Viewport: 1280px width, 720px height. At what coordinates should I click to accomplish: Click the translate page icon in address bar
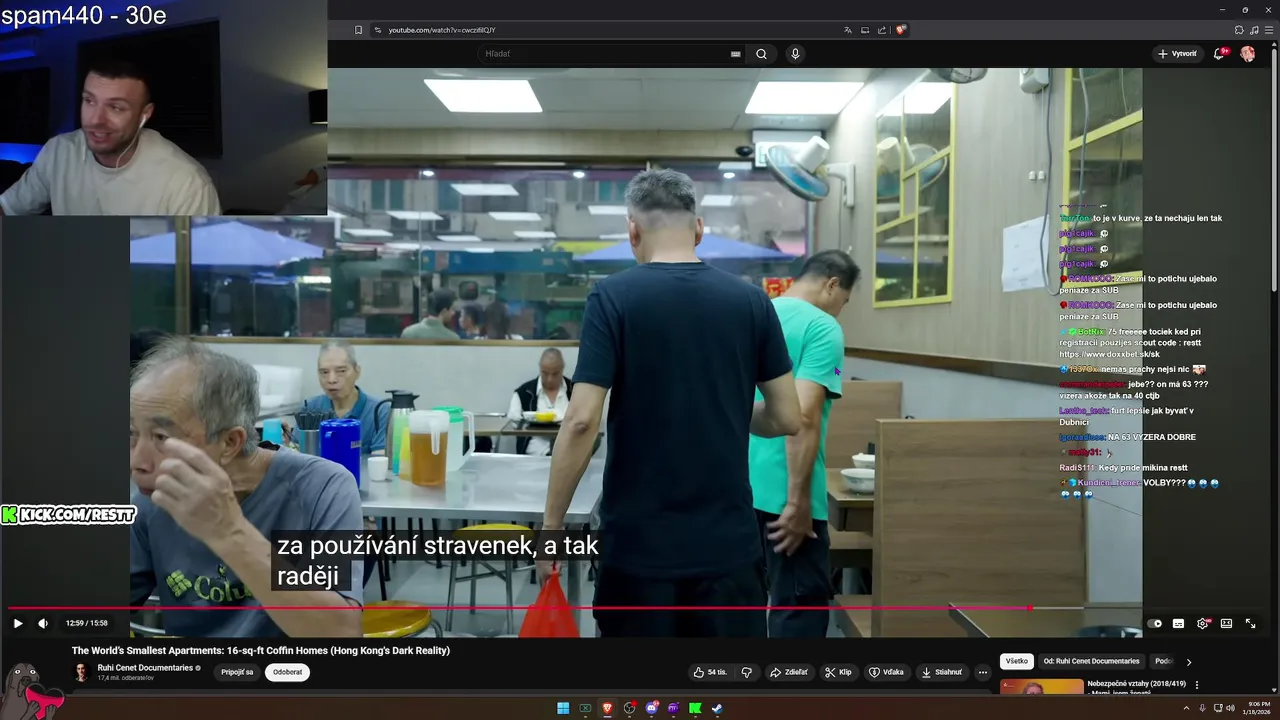tap(848, 30)
